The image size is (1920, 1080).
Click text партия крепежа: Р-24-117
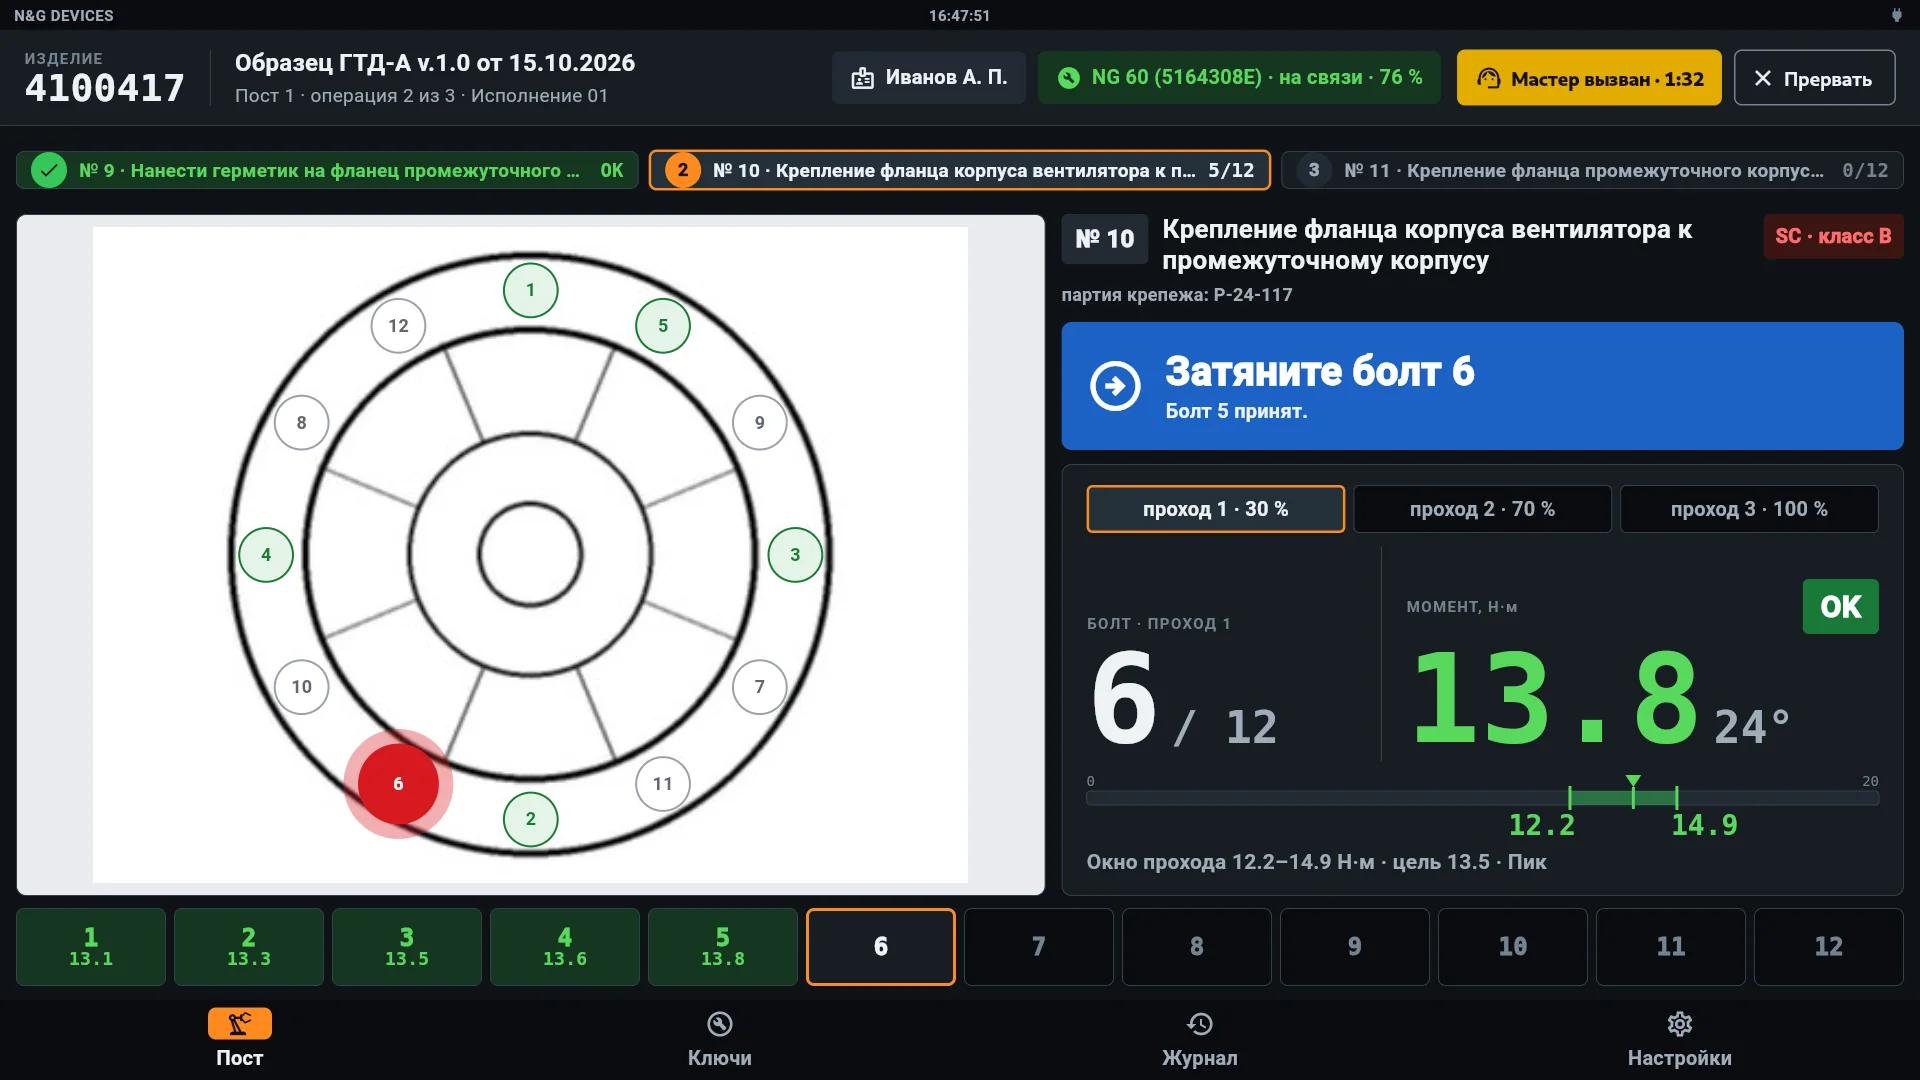click(x=1177, y=295)
